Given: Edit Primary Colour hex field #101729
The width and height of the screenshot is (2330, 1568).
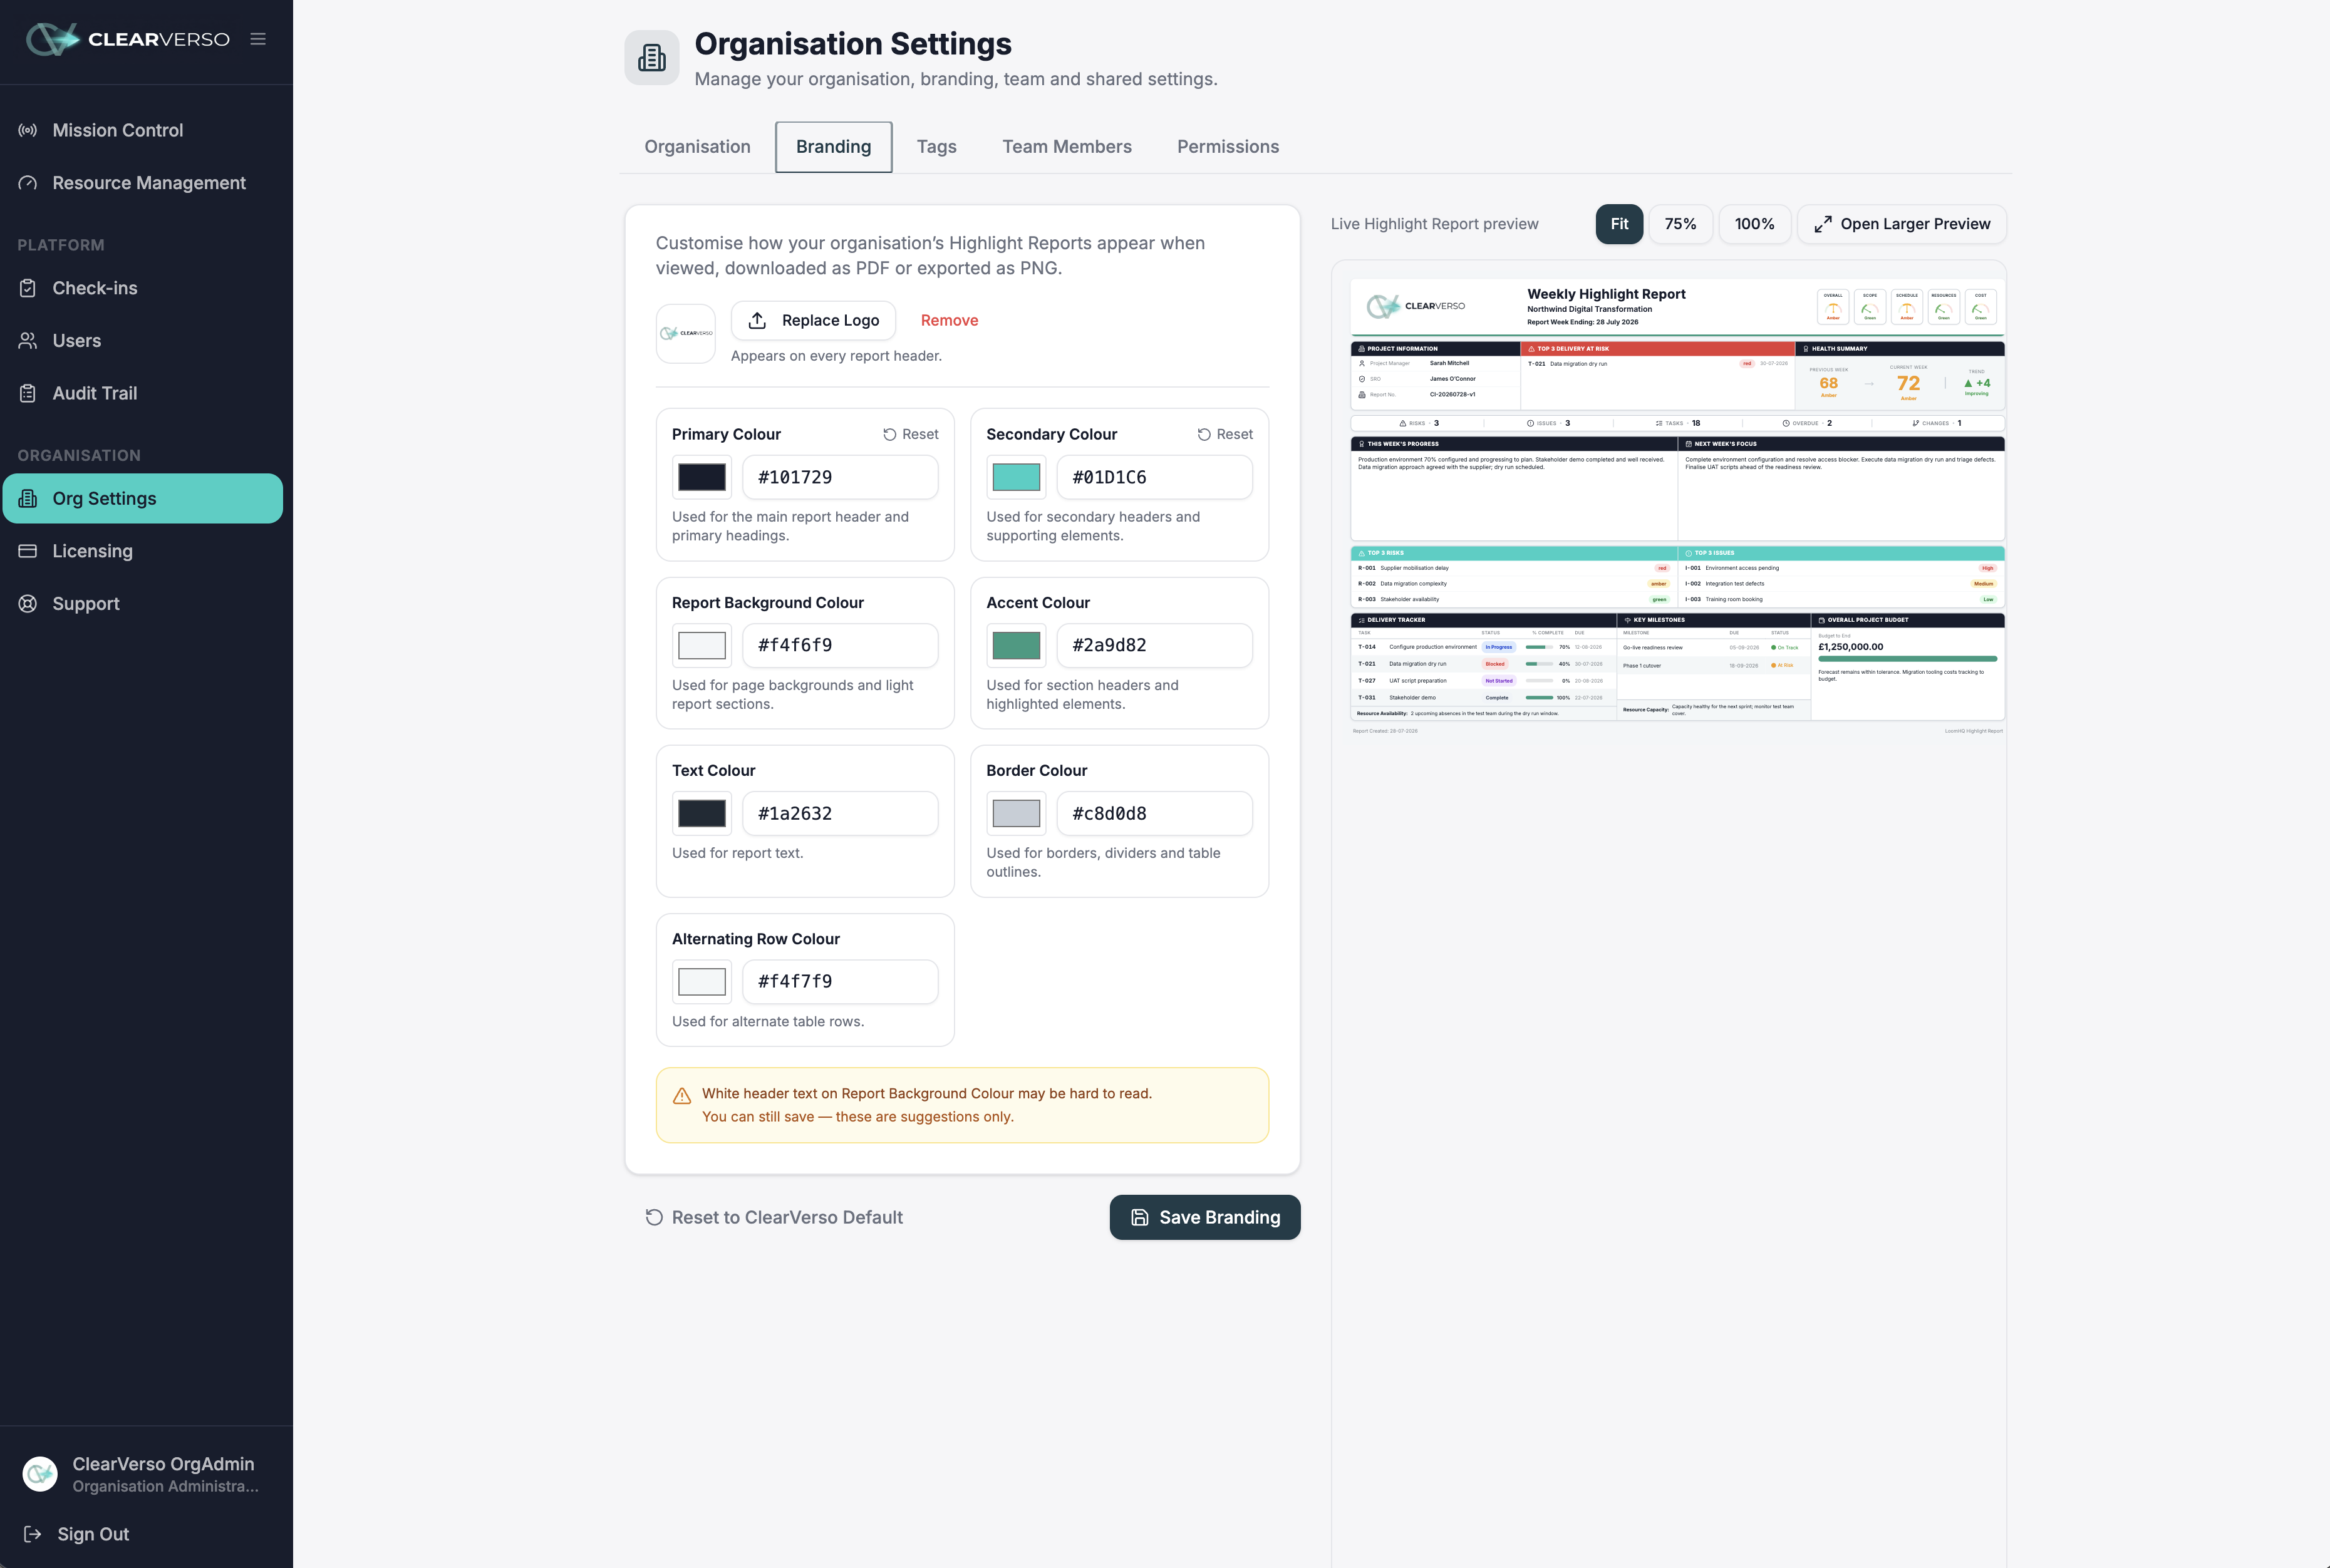Looking at the screenshot, I should [840, 477].
